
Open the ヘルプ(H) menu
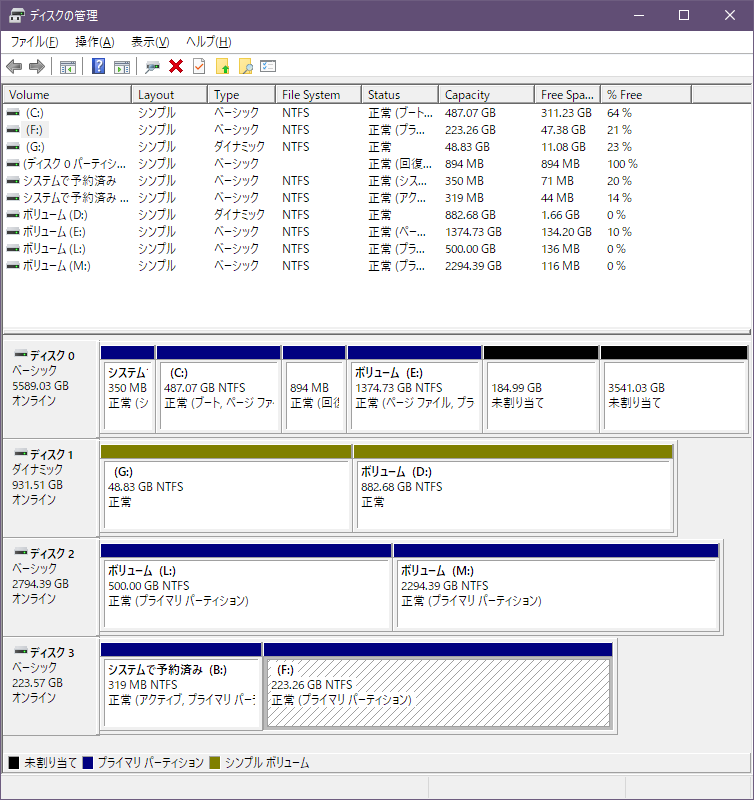(x=209, y=42)
